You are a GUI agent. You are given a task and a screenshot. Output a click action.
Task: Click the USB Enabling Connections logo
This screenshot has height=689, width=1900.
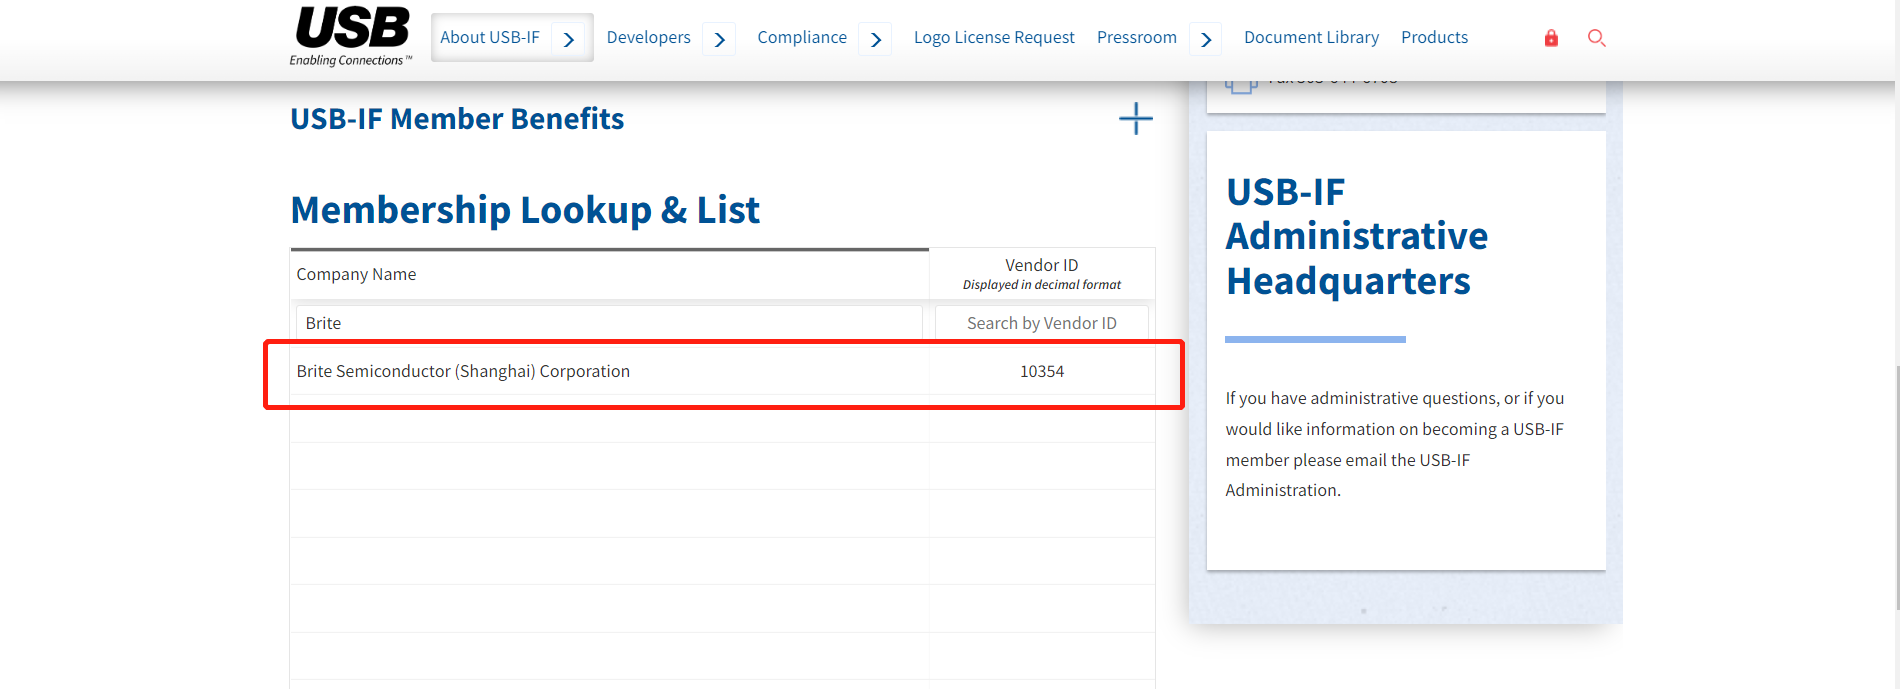351,36
